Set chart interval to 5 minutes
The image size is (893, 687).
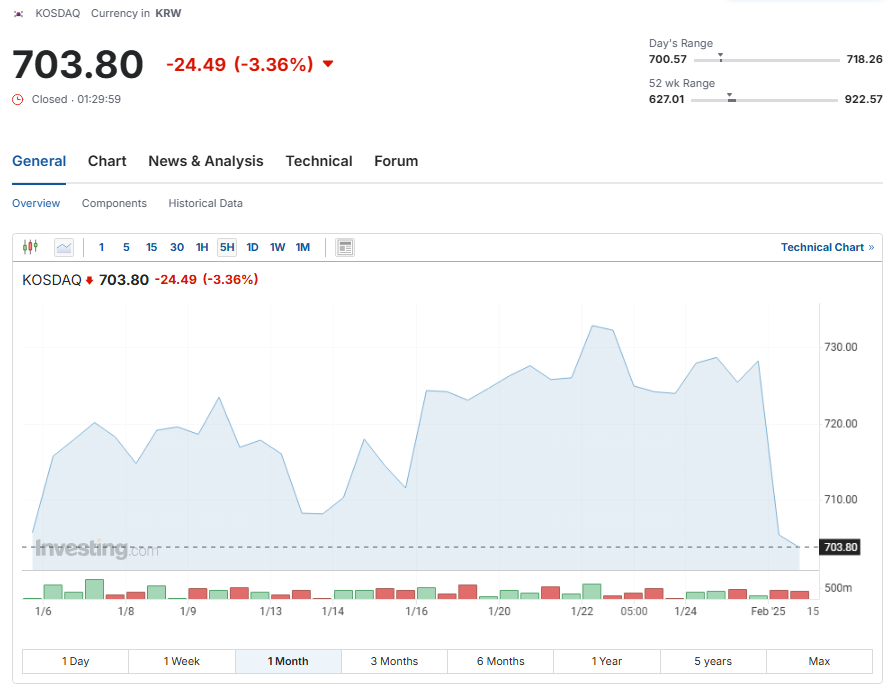tap(126, 247)
